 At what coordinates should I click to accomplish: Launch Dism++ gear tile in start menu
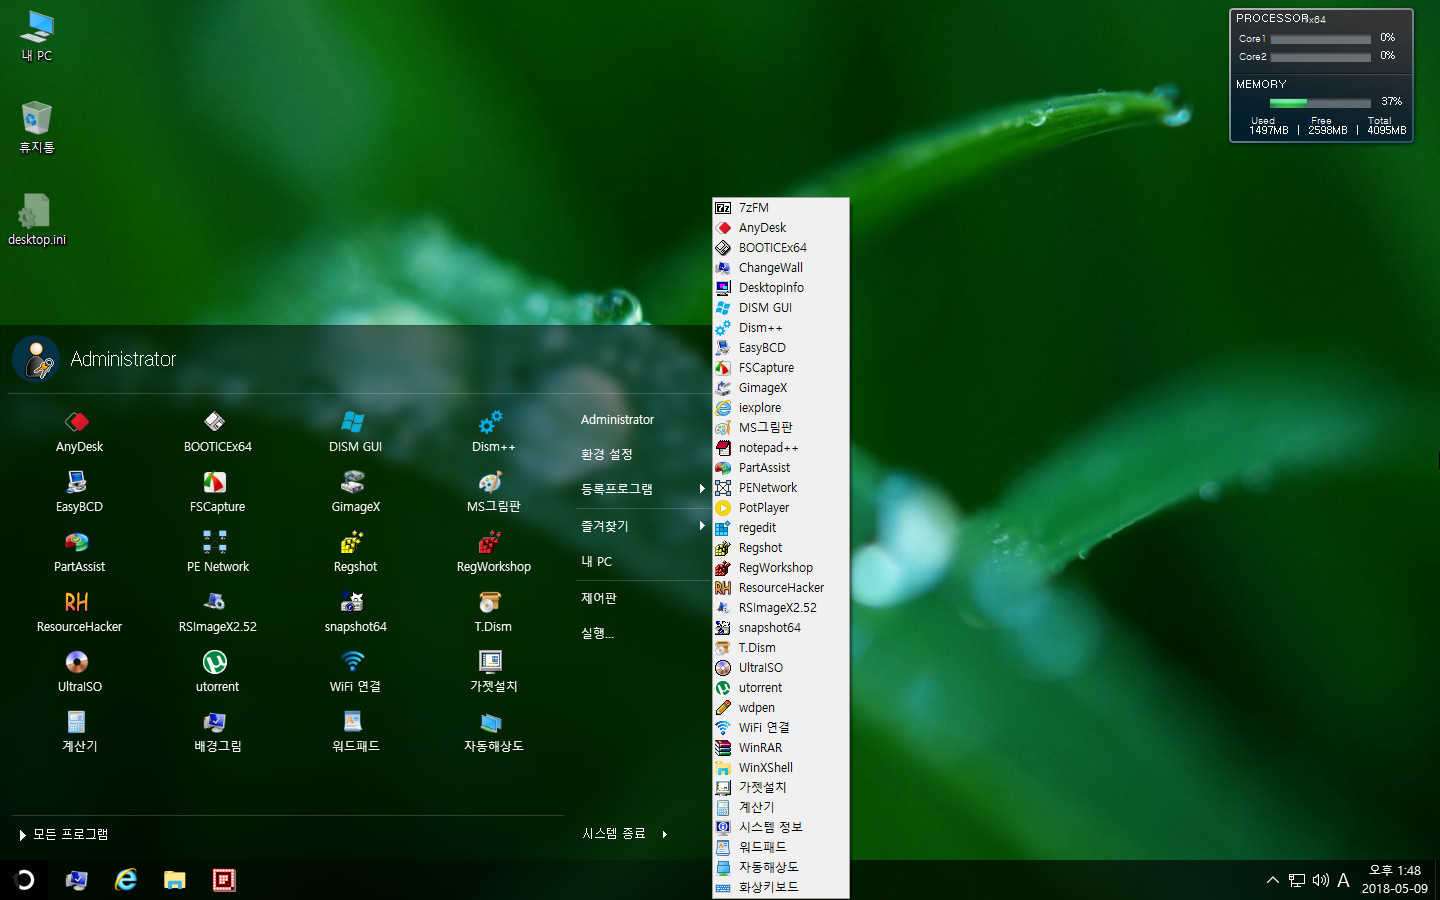tap(493, 432)
